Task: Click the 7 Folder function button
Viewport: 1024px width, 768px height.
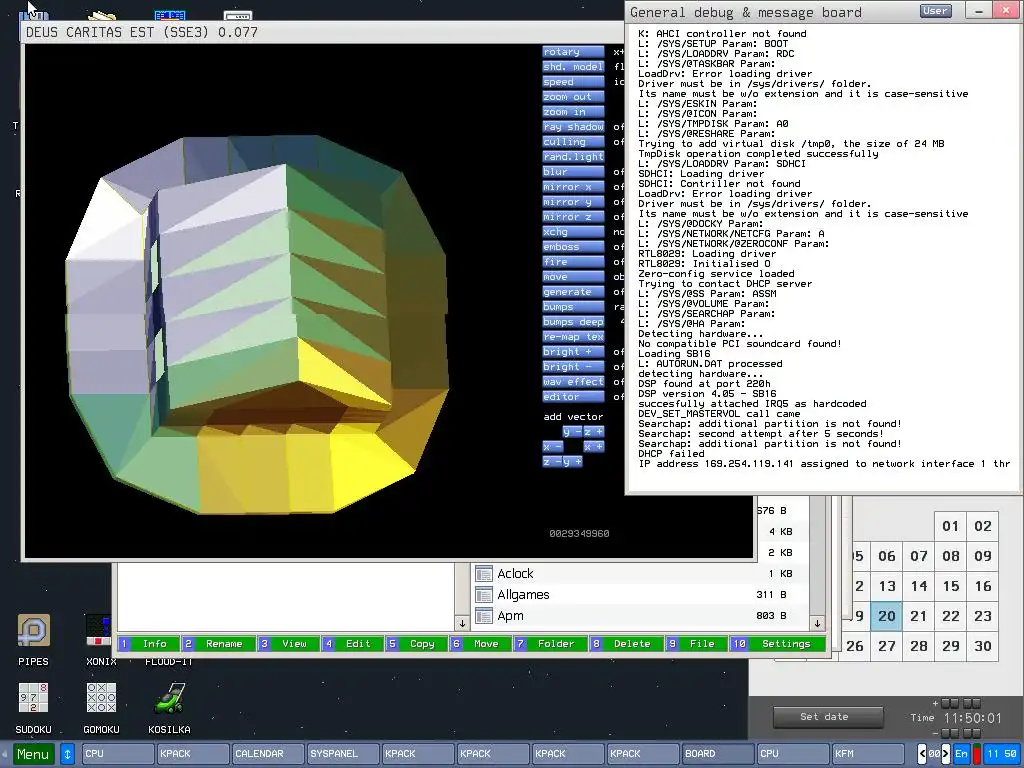Action: (550, 644)
